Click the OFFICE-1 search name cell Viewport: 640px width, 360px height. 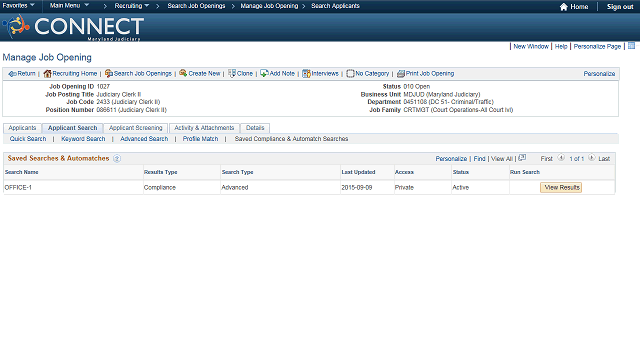pos(18,188)
